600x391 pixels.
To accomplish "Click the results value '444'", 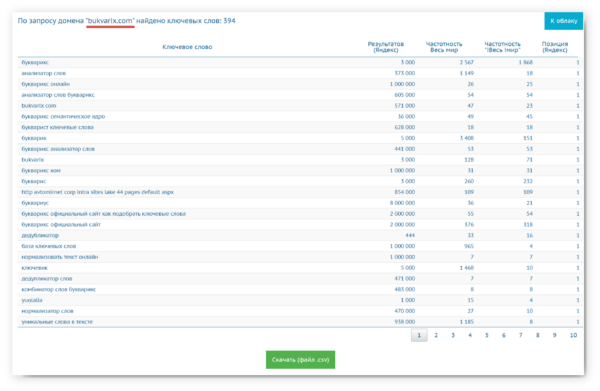I will click(x=410, y=235).
